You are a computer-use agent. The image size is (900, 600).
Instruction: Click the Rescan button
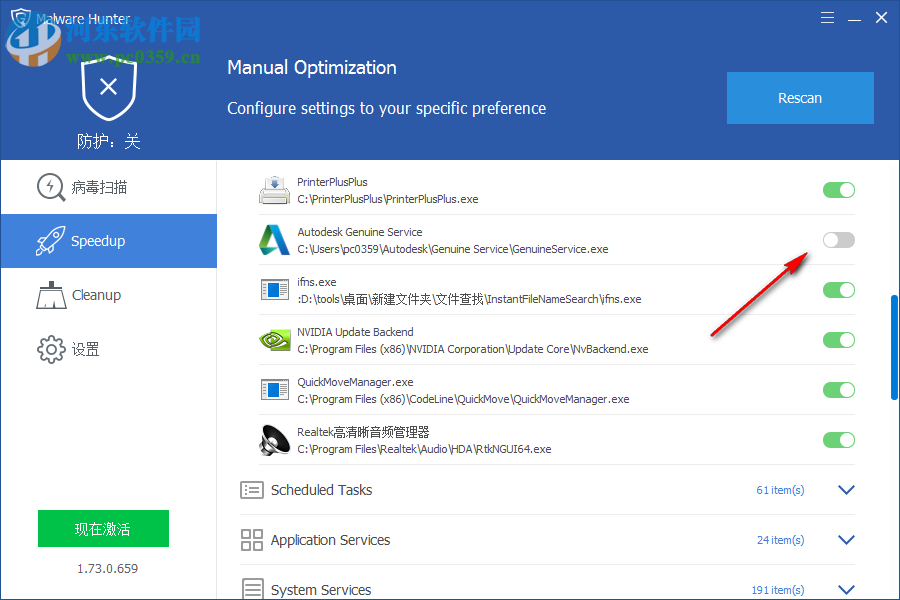(x=799, y=98)
